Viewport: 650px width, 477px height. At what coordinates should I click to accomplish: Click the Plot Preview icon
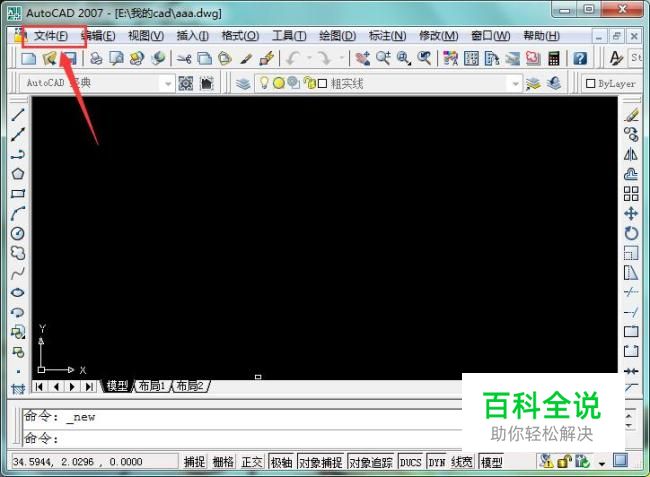(x=116, y=58)
